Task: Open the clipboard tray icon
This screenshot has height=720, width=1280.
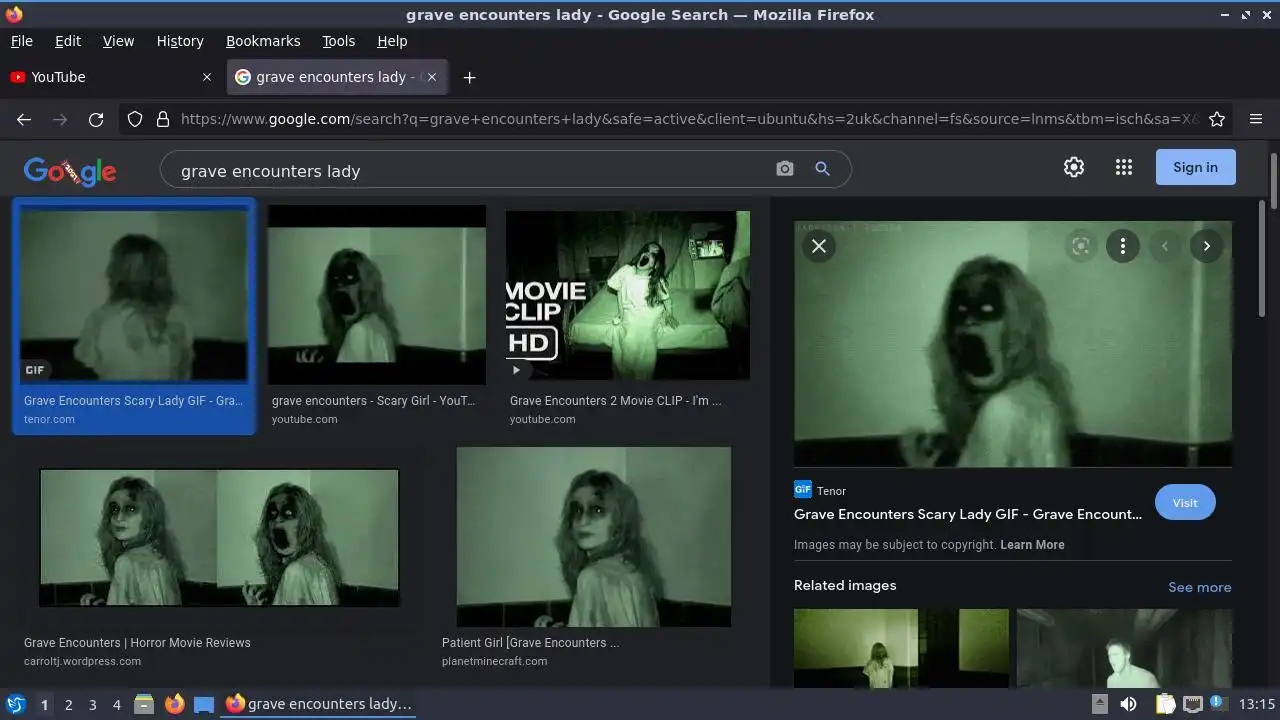Action: (1165, 704)
